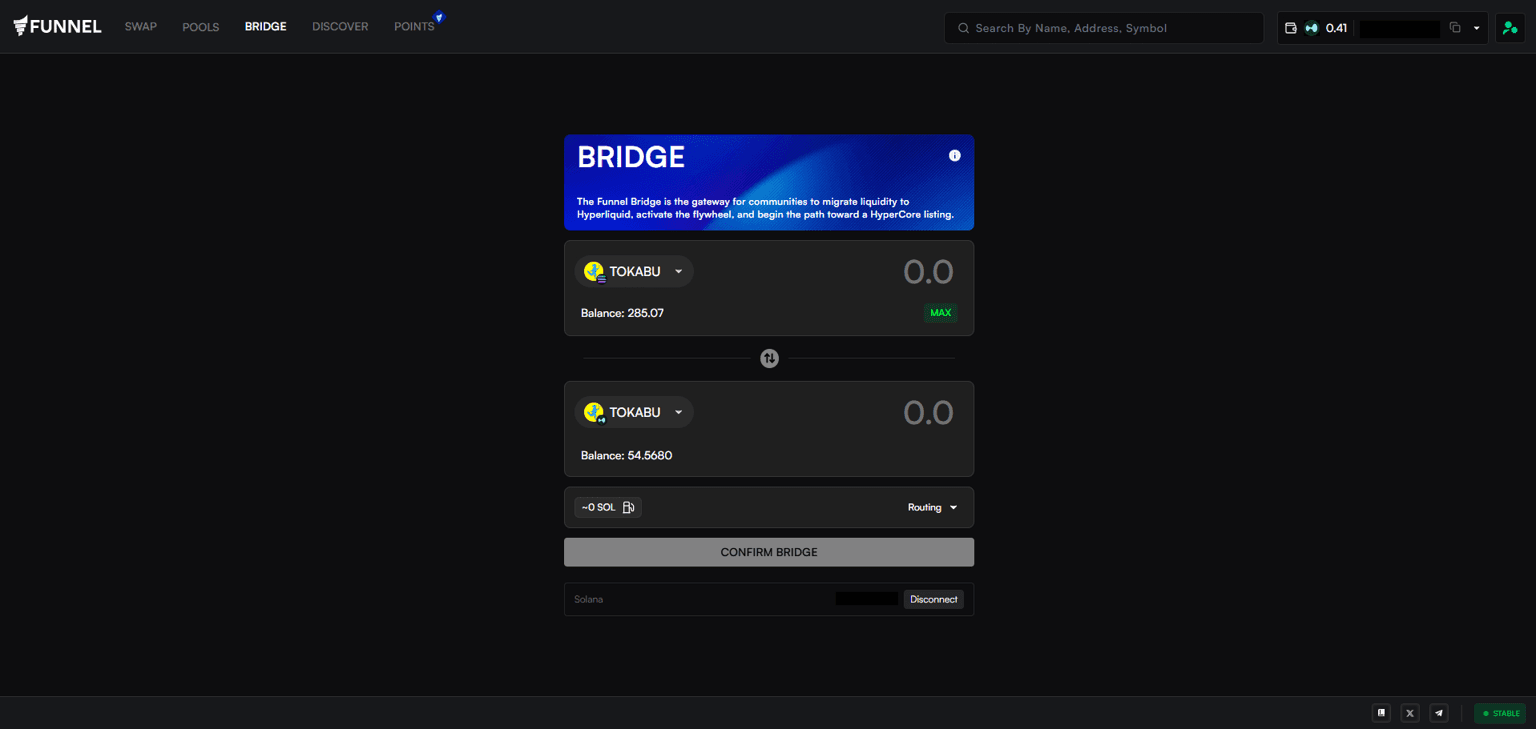Screen dimensions: 1536x729
Task: Click the gas pump fee icon
Action: pos(628,508)
